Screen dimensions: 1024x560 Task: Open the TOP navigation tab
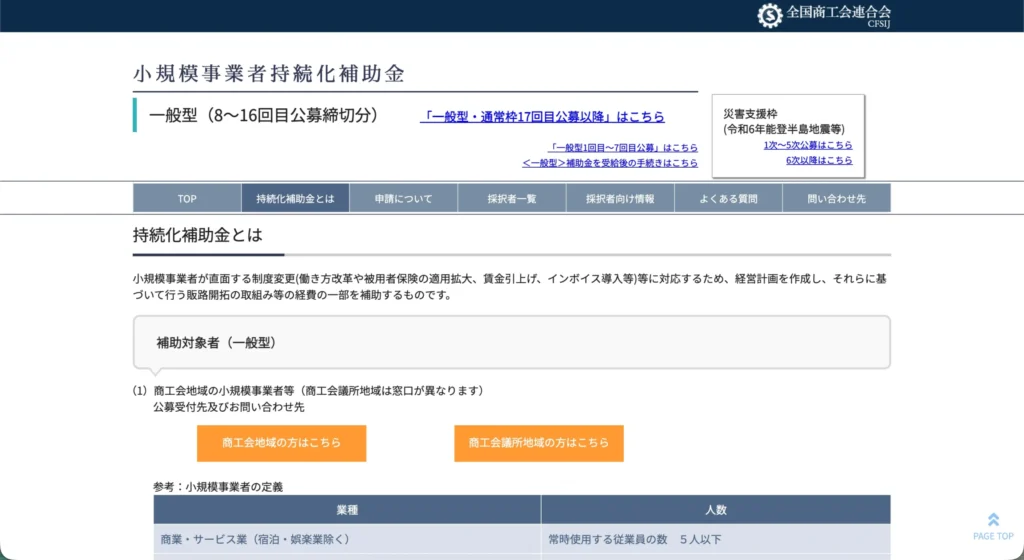pos(187,199)
